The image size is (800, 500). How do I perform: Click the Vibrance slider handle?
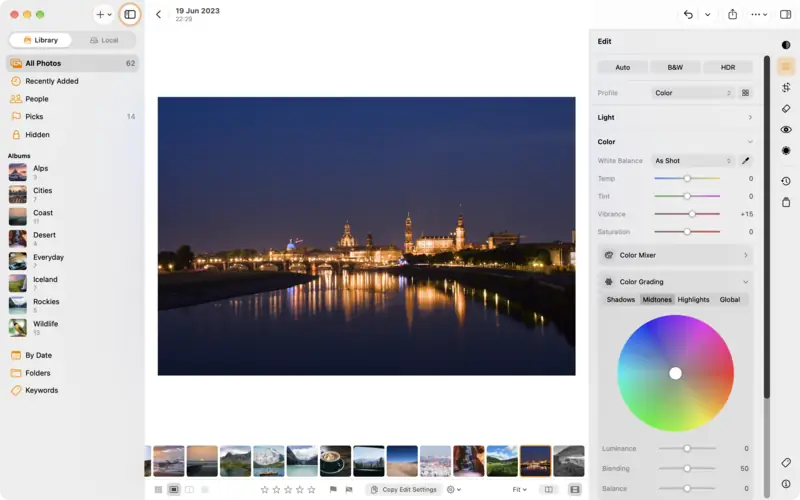point(692,214)
